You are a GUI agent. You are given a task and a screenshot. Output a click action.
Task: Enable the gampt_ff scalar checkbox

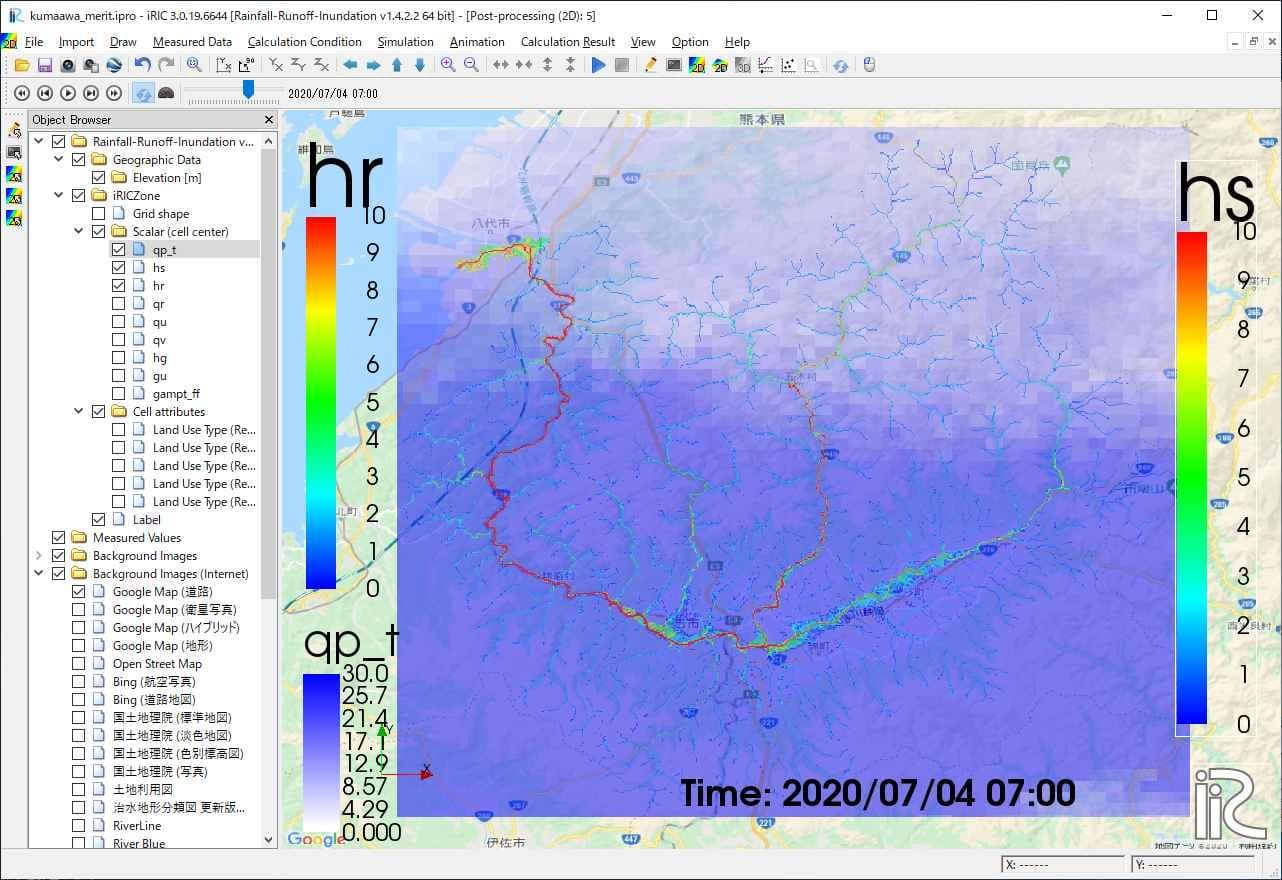click(119, 394)
